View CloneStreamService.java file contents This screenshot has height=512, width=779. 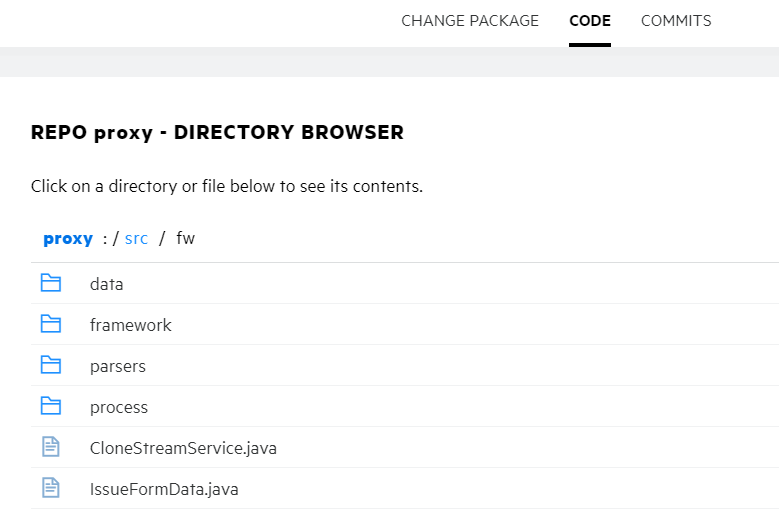[x=183, y=448]
